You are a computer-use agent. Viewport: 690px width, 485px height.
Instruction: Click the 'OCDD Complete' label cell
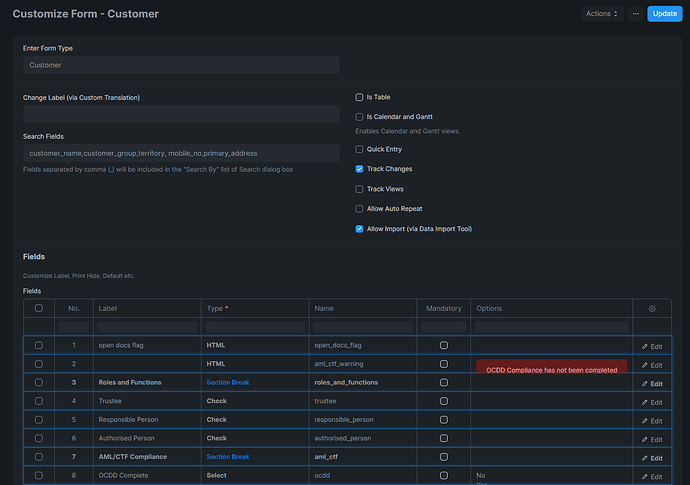point(147,475)
